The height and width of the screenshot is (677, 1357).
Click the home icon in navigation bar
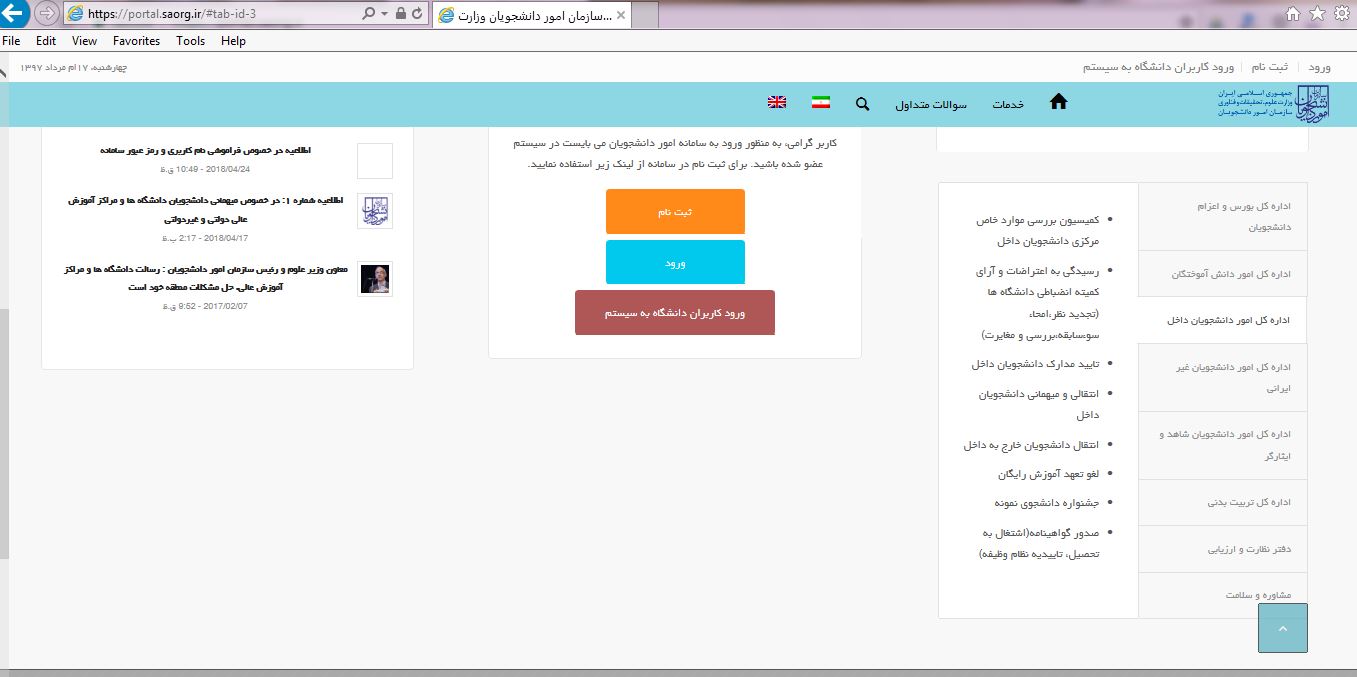point(1058,102)
